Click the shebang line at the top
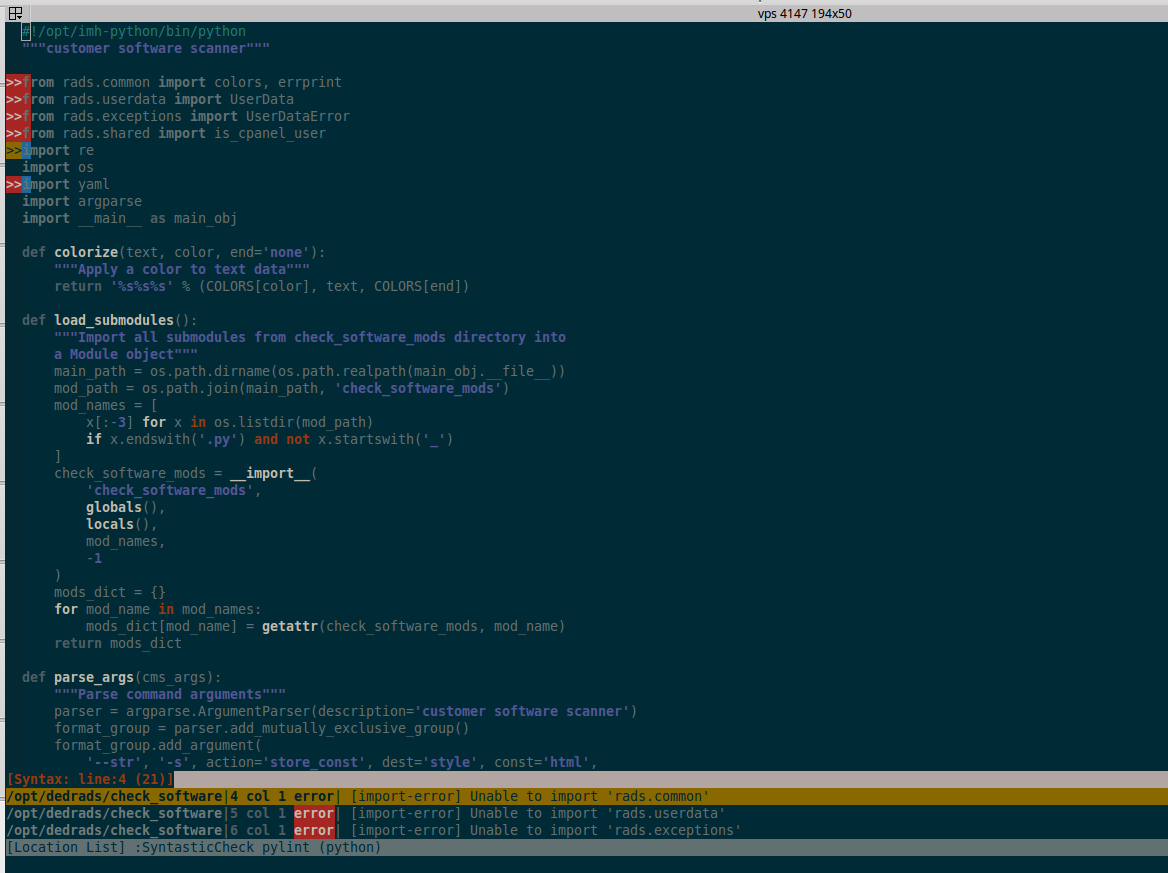Screen dimensions: 1168x873 [x=134, y=32]
